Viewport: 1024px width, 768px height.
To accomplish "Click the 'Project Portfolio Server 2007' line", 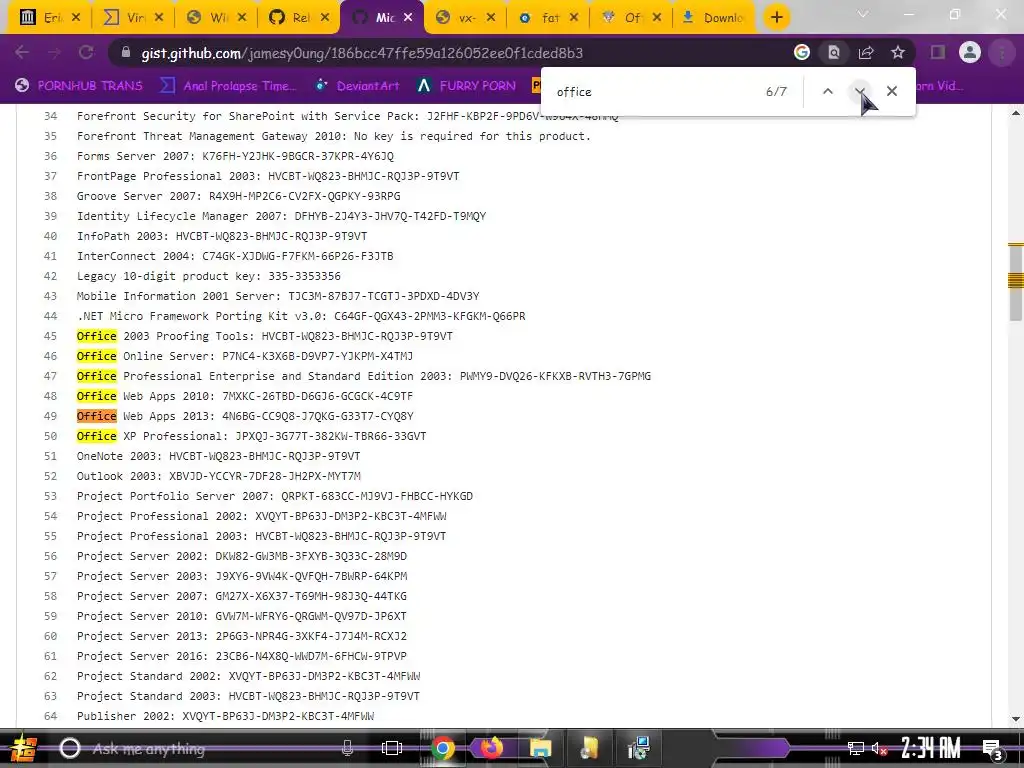I will pyautogui.click(x=275, y=496).
